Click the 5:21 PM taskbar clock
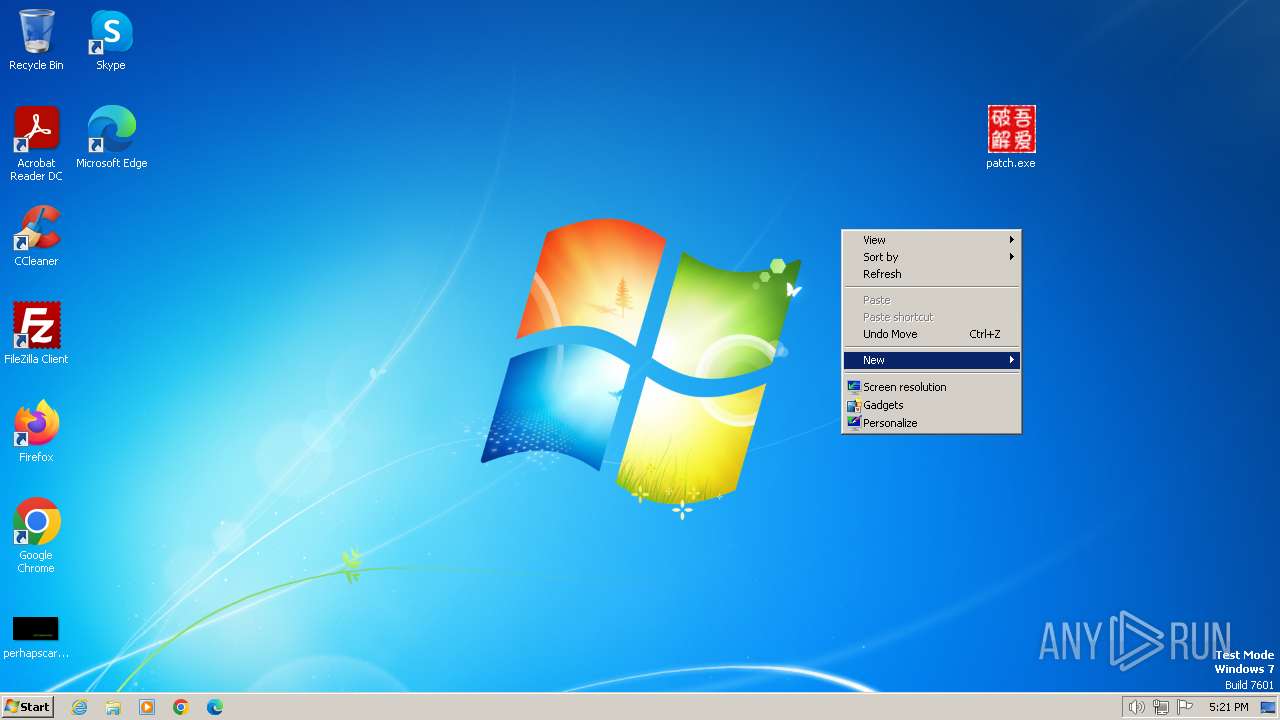Image resolution: width=1280 pixels, height=720 pixels. (1228, 707)
